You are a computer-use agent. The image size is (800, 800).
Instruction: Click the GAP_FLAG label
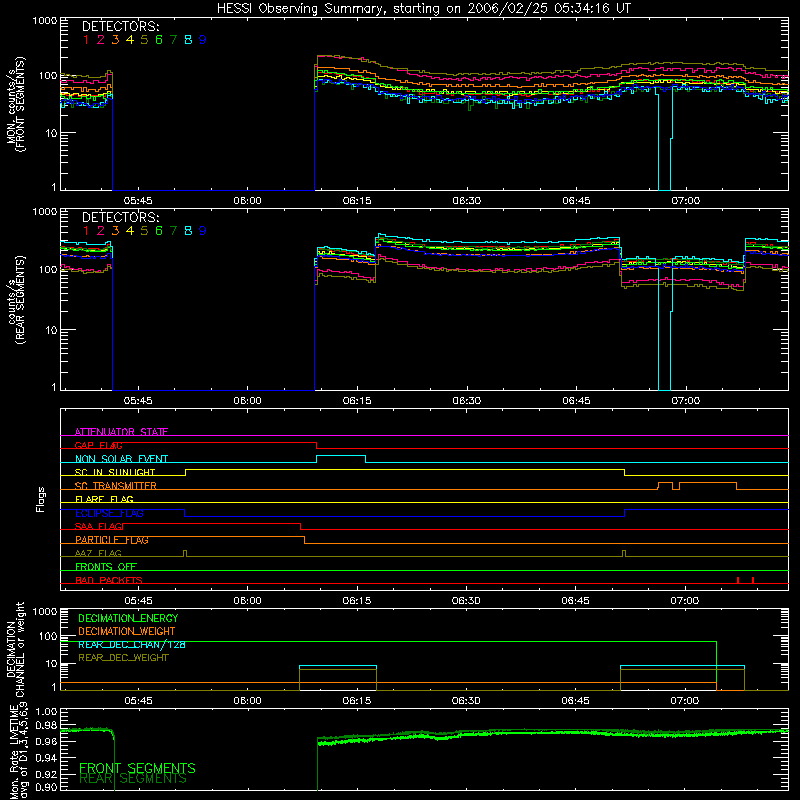[x=98, y=445]
